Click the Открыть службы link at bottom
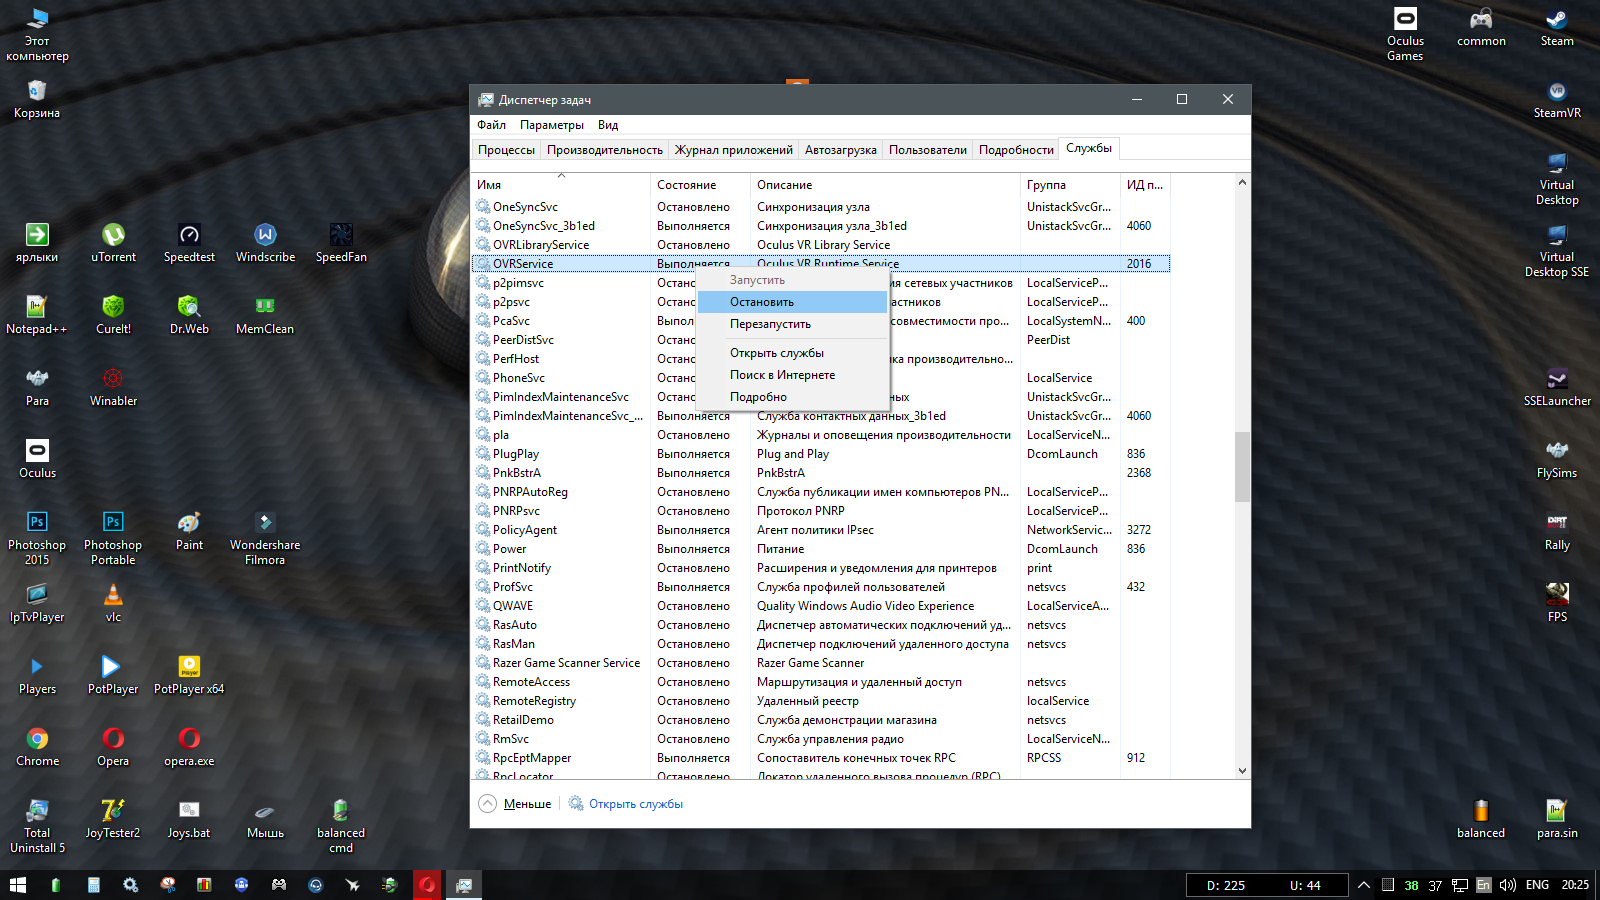This screenshot has width=1600, height=900. (x=635, y=804)
